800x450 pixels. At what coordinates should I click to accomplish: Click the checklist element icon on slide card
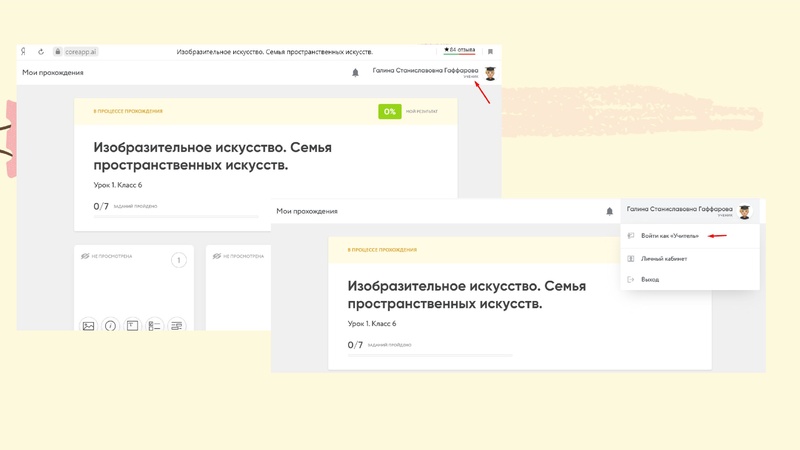tap(154, 326)
